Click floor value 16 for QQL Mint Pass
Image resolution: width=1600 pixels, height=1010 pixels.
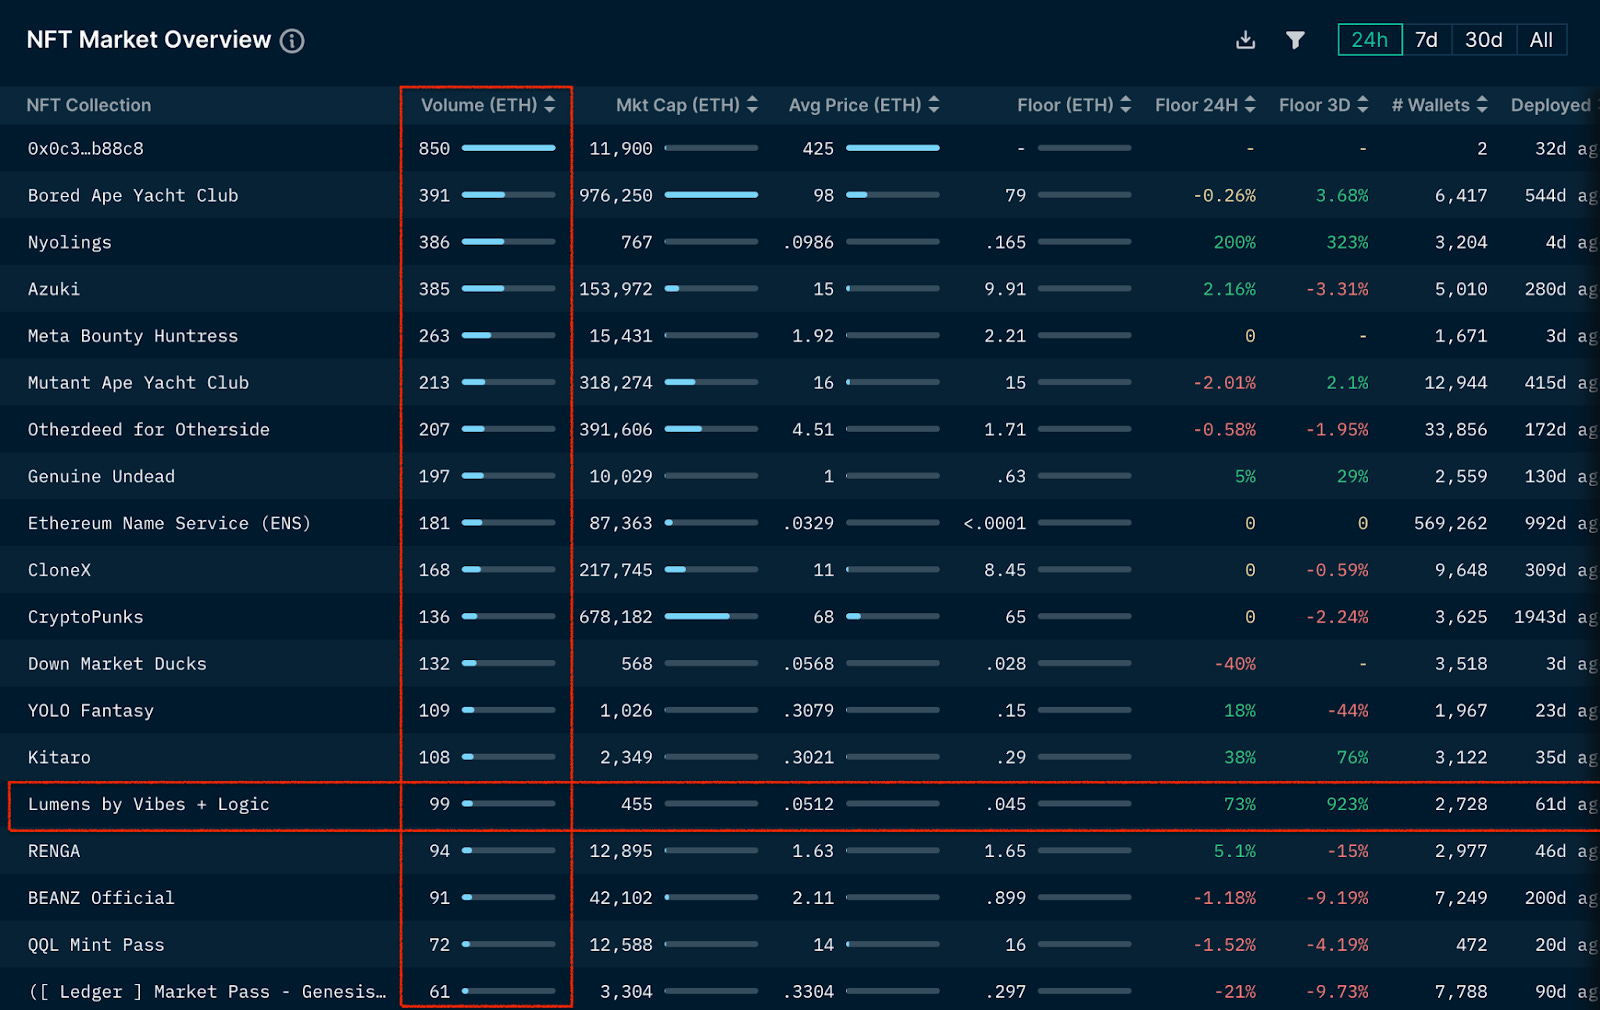pos(1016,945)
